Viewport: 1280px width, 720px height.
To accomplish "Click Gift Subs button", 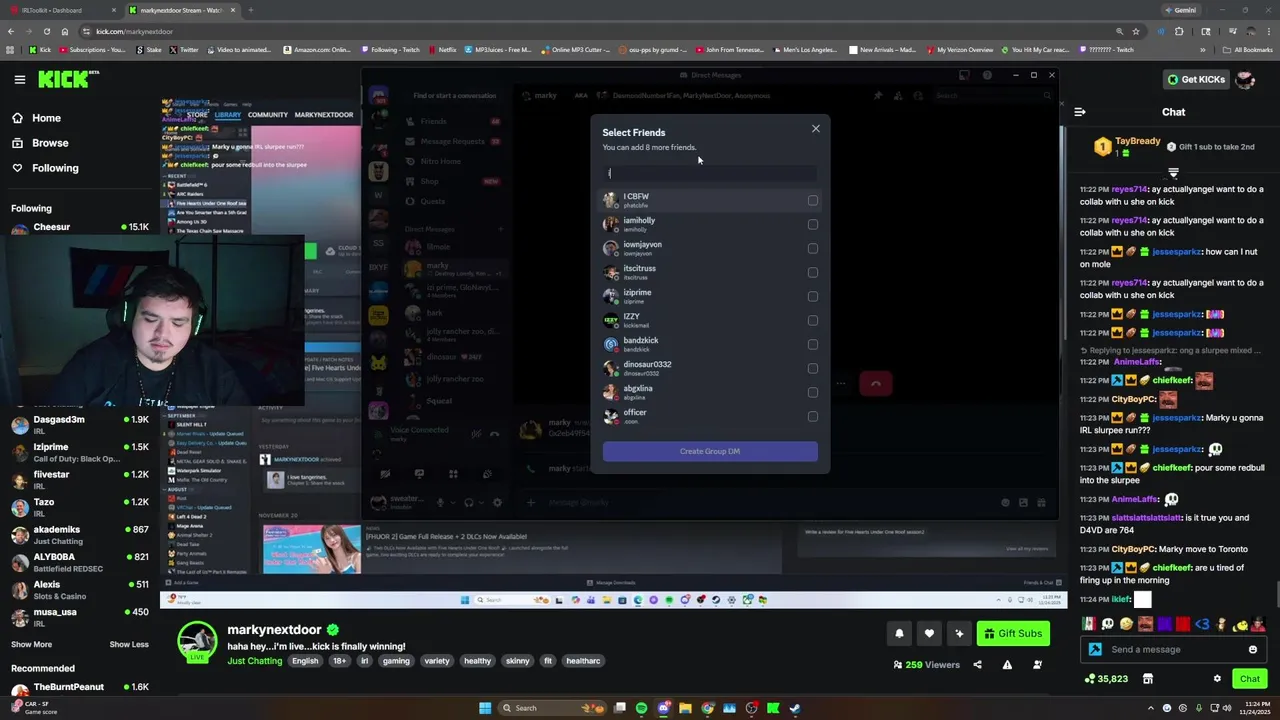I will tap(1013, 633).
